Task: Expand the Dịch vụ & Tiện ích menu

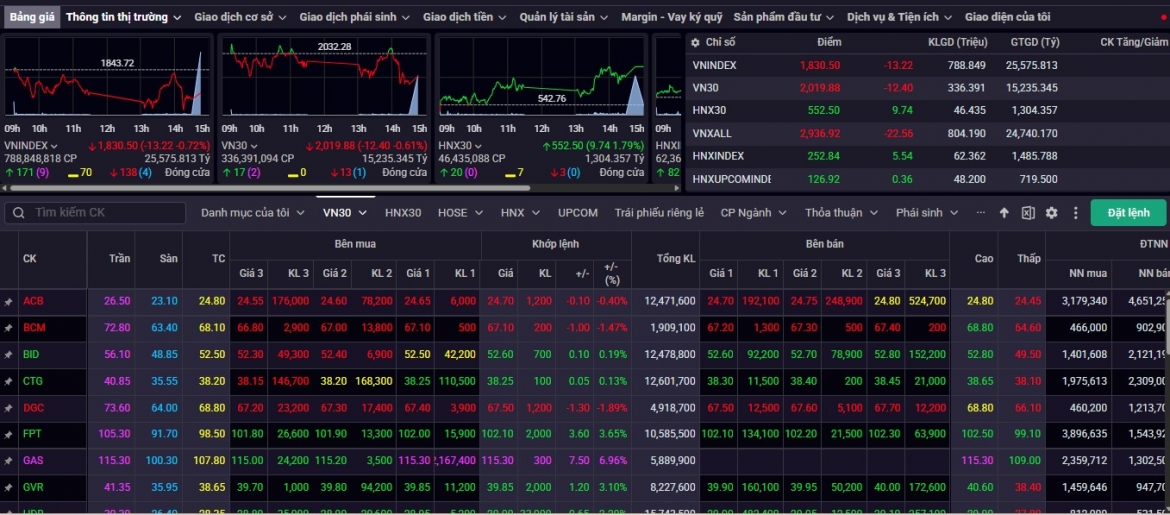Action: 900,16
